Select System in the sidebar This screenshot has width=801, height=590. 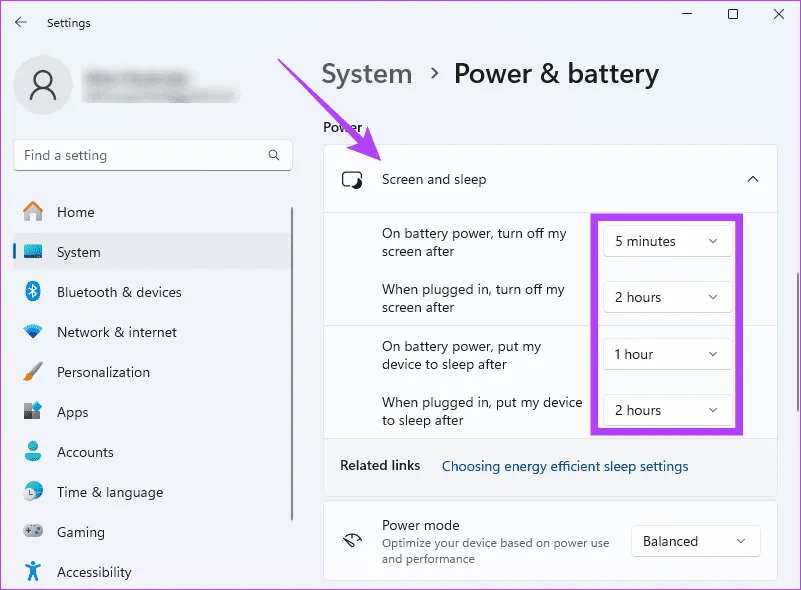pos(79,252)
